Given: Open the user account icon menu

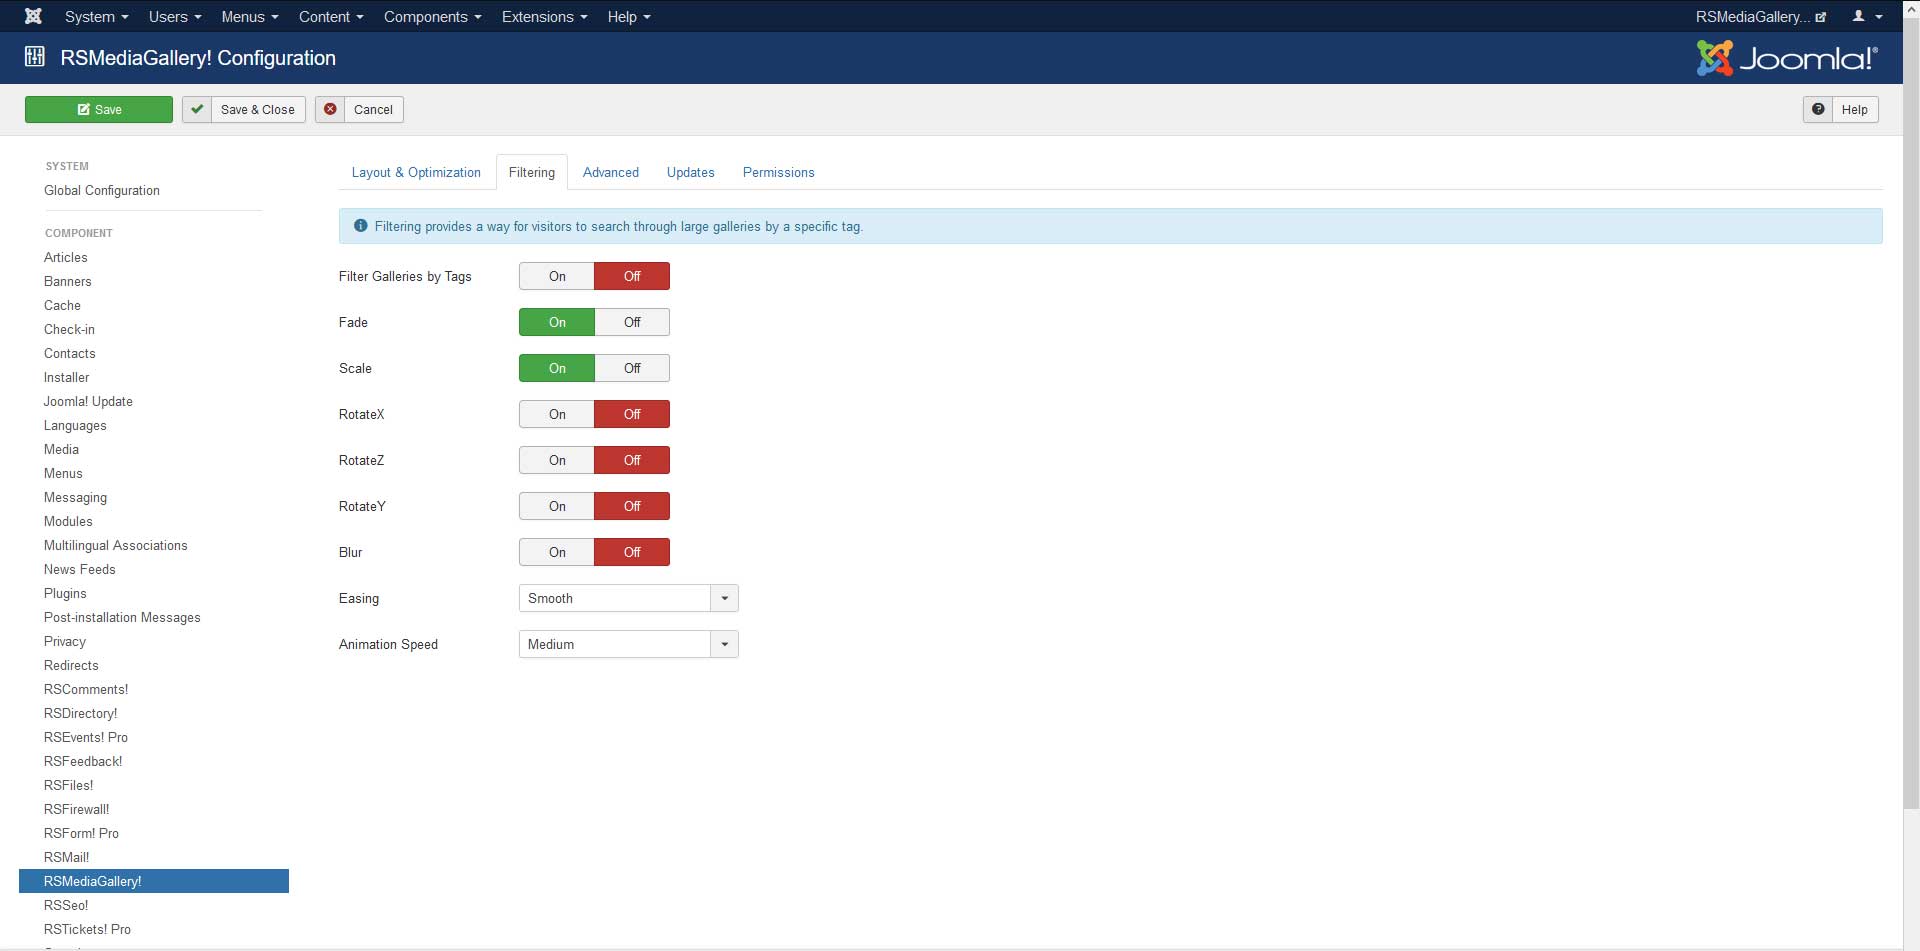Looking at the screenshot, I should (x=1867, y=16).
